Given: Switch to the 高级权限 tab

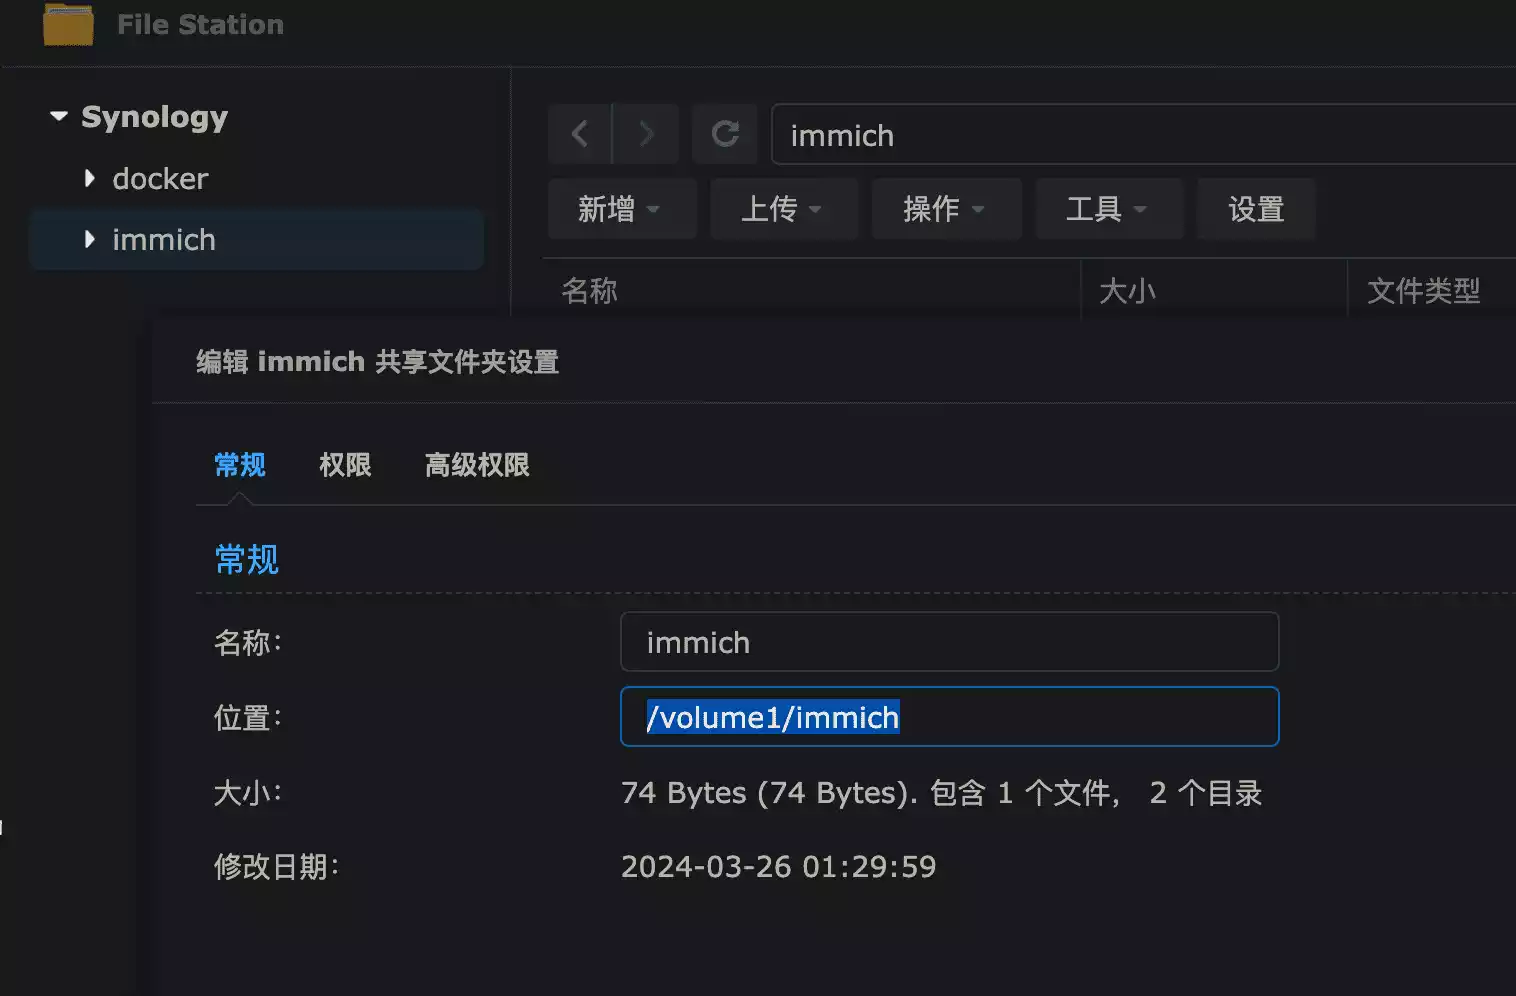Looking at the screenshot, I should coord(477,465).
